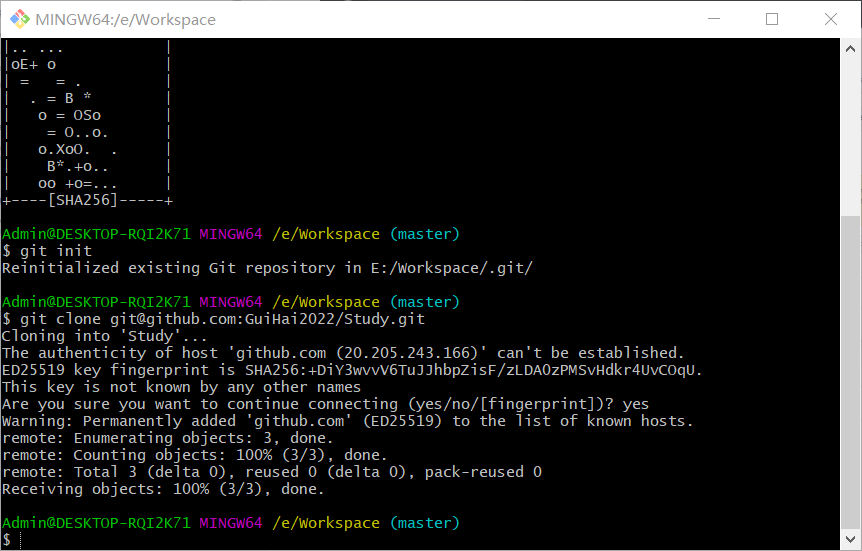
Task: Click 'Reinitialized existing Git repository' output line
Action: click(267, 268)
